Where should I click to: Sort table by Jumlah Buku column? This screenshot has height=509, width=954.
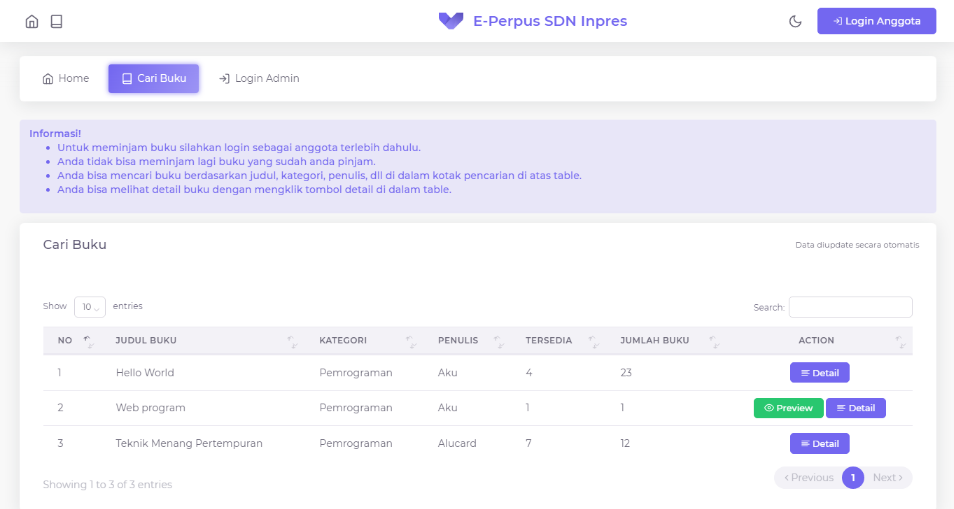pyautogui.click(x=667, y=340)
